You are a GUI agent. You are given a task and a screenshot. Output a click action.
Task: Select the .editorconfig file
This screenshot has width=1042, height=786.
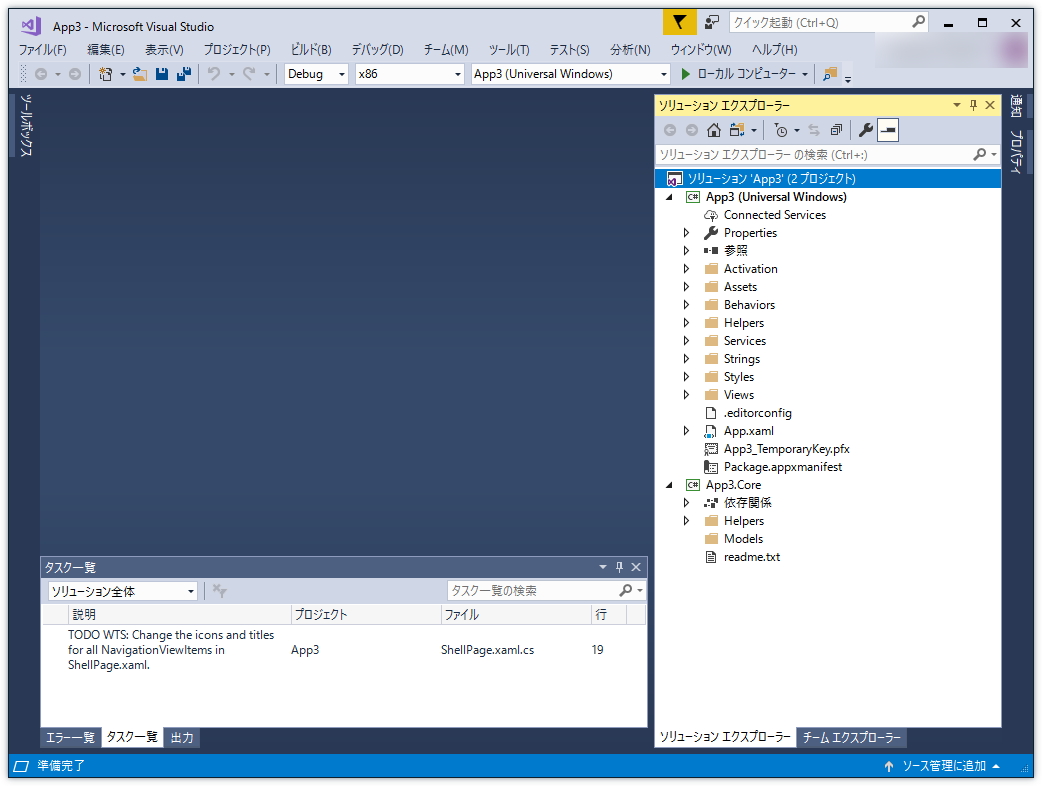[758, 413]
